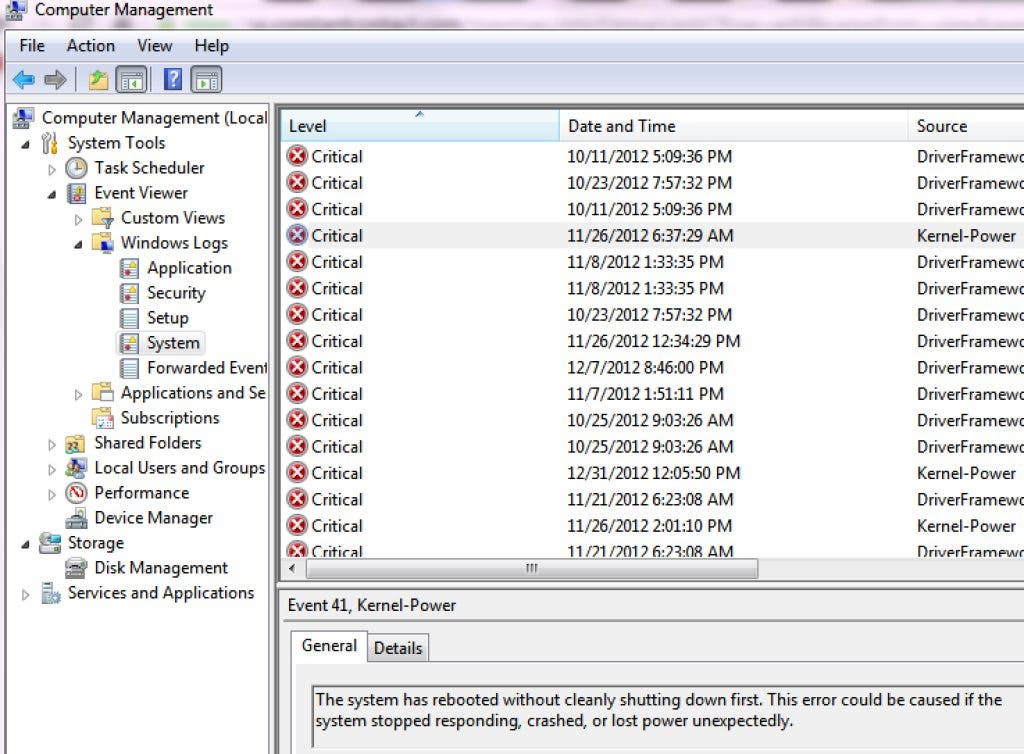Collapse the Storage node

(x=25, y=544)
